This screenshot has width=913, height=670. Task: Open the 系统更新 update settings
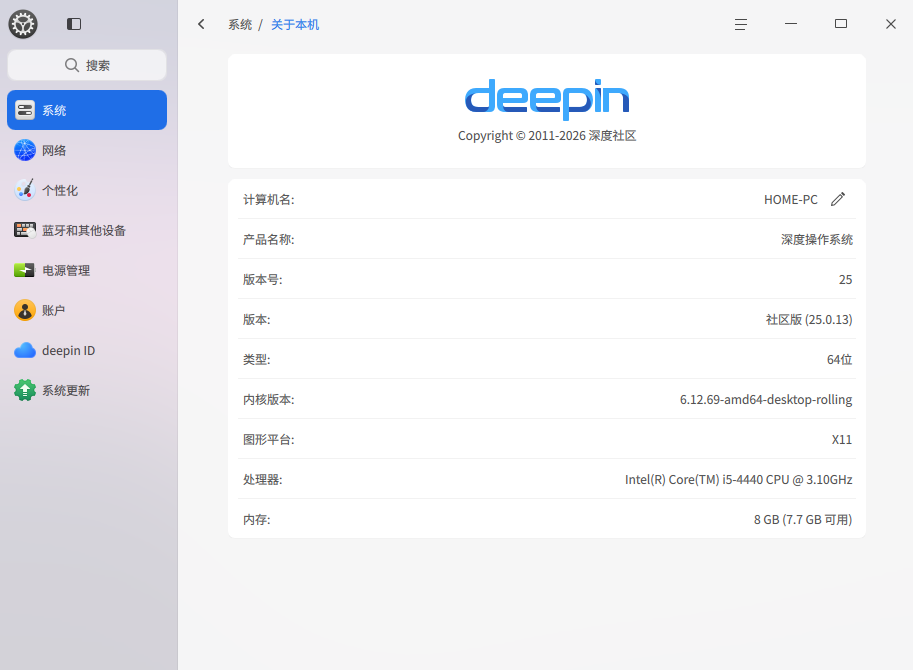click(x=87, y=391)
